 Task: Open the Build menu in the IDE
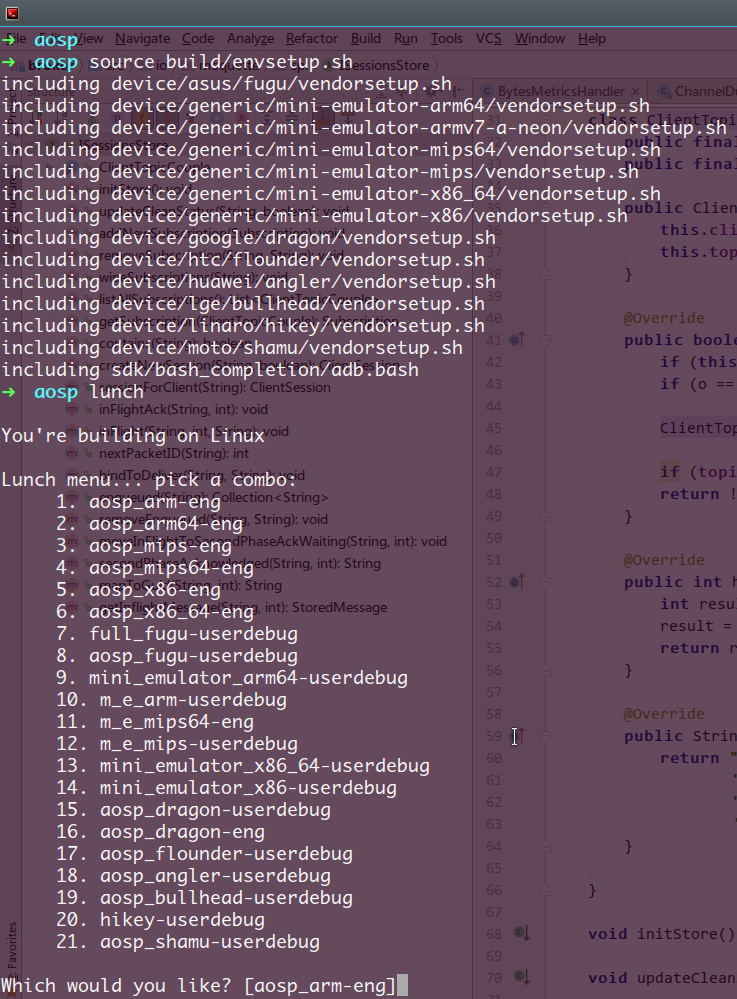click(x=366, y=39)
